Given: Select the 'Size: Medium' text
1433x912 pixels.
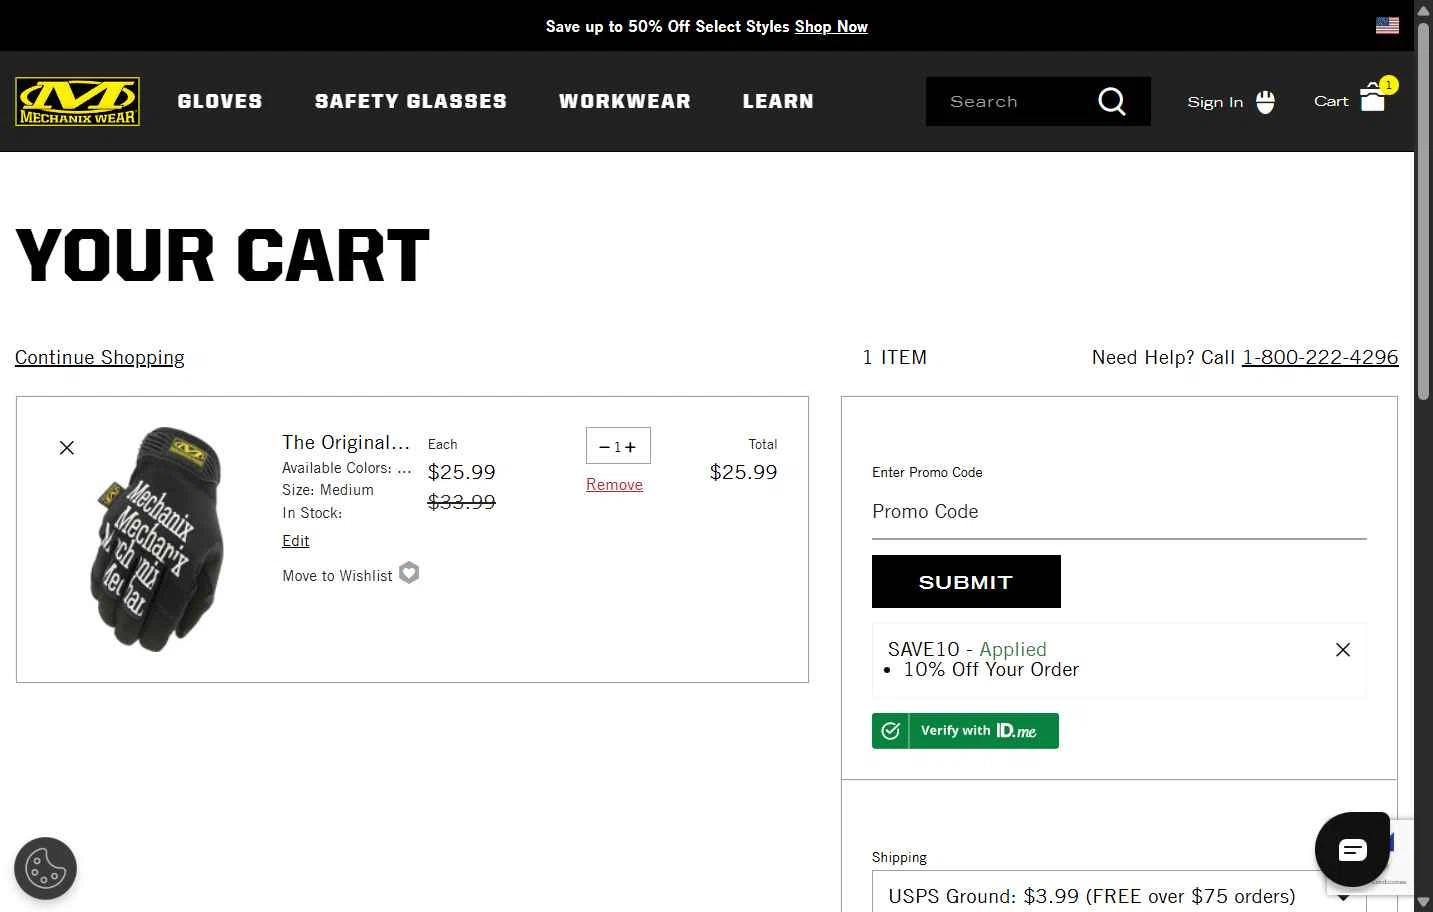Looking at the screenshot, I should [328, 490].
